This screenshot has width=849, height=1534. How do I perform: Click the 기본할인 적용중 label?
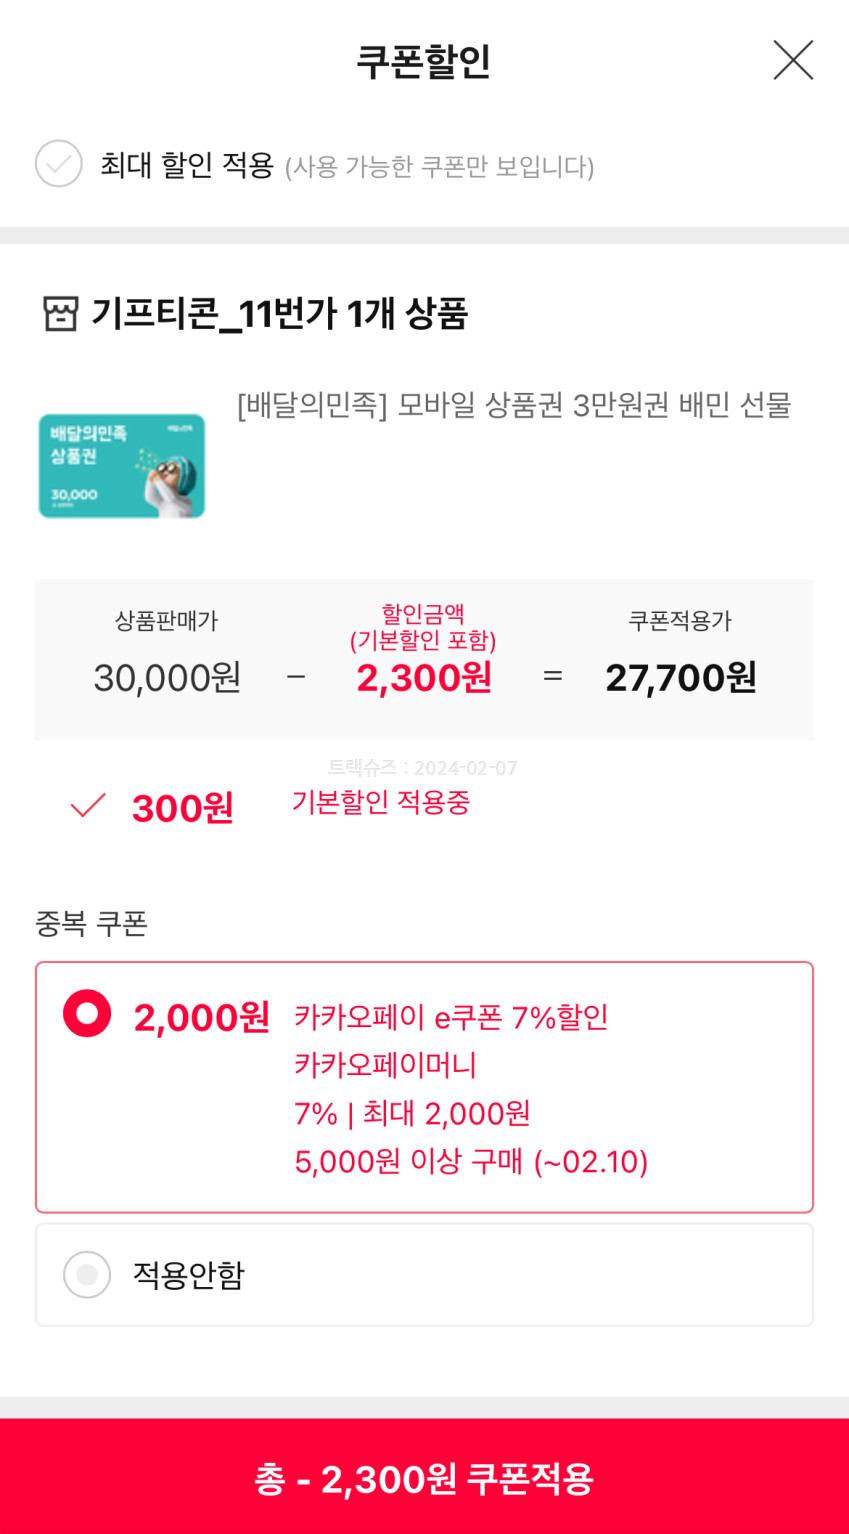pyautogui.click(x=381, y=803)
